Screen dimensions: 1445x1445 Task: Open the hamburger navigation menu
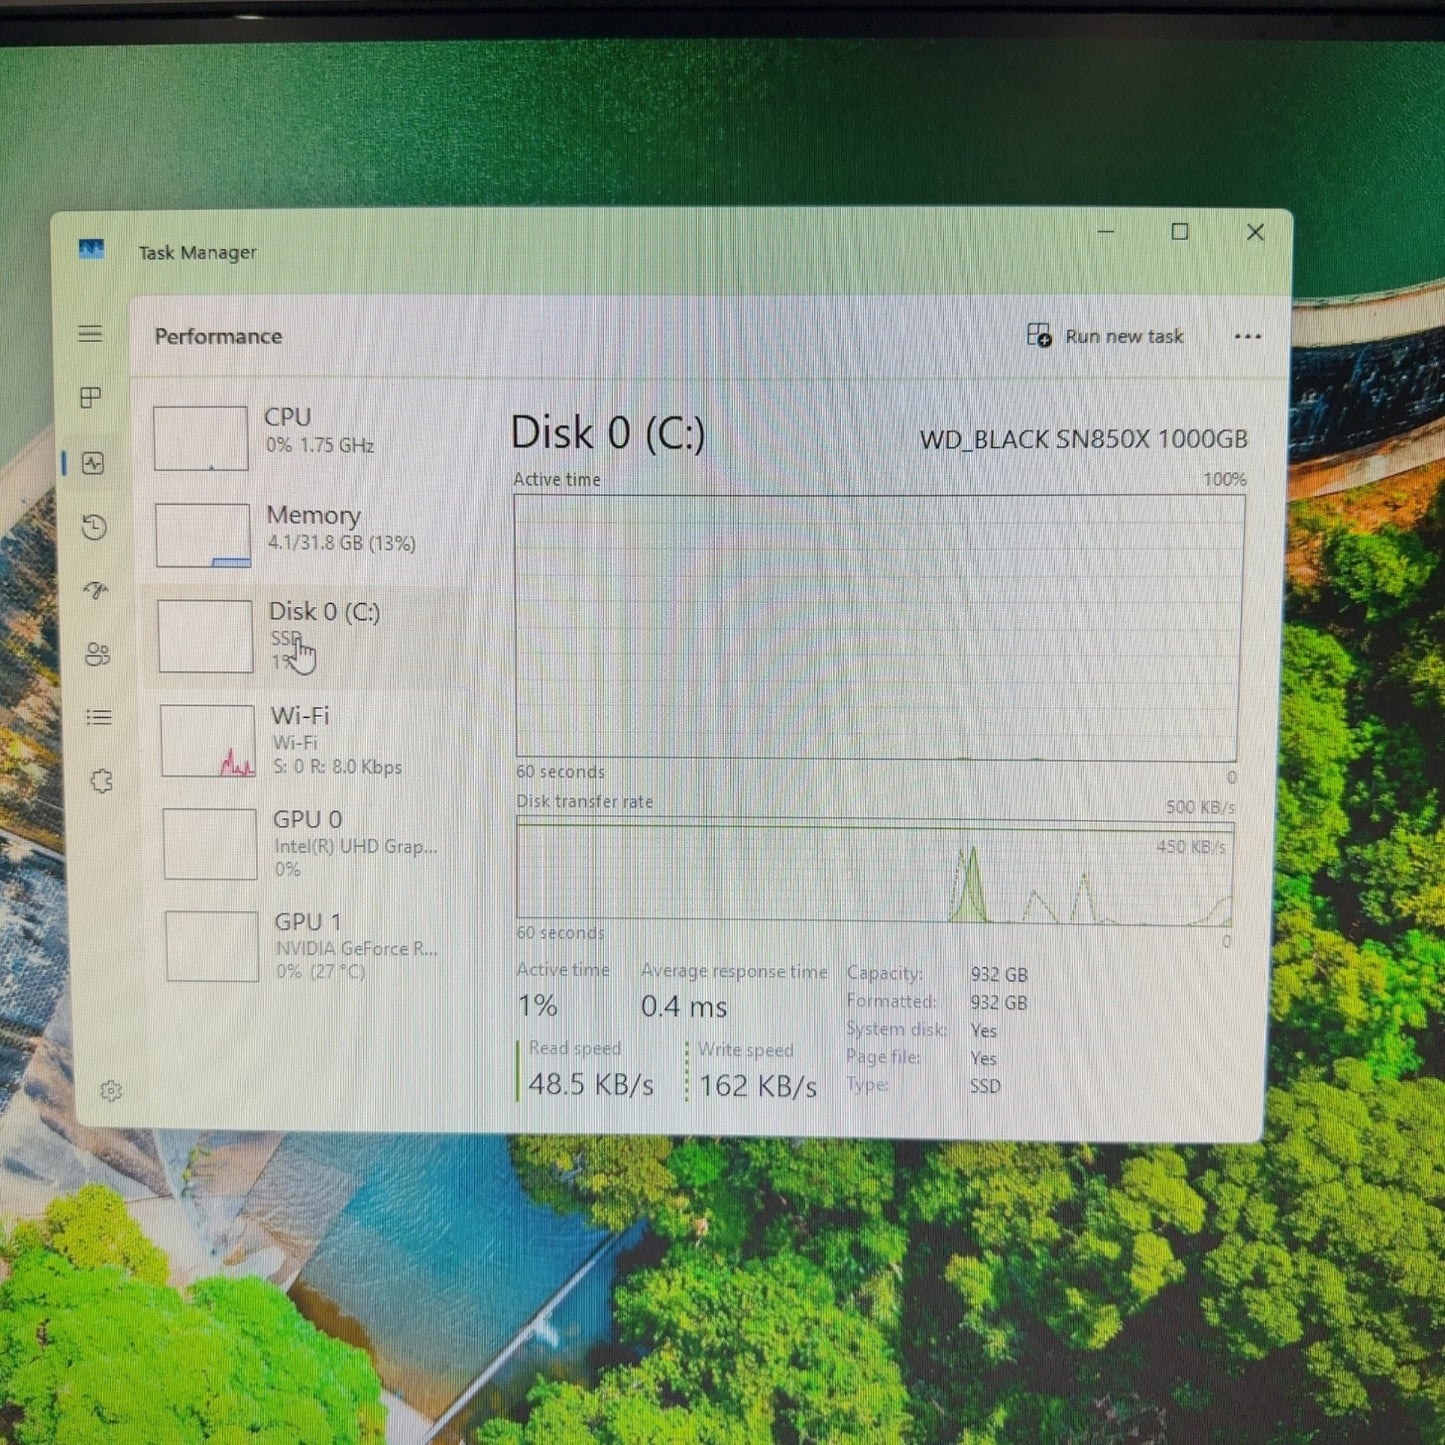click(90, 334)
